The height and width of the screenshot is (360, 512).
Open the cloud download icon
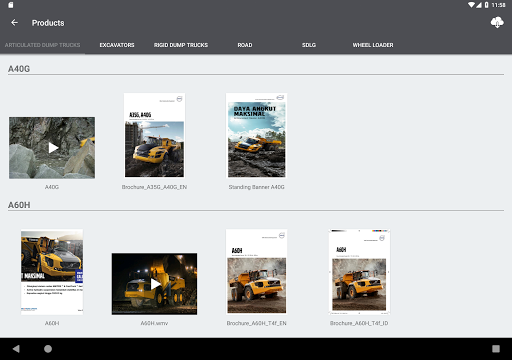pos(497,23)
